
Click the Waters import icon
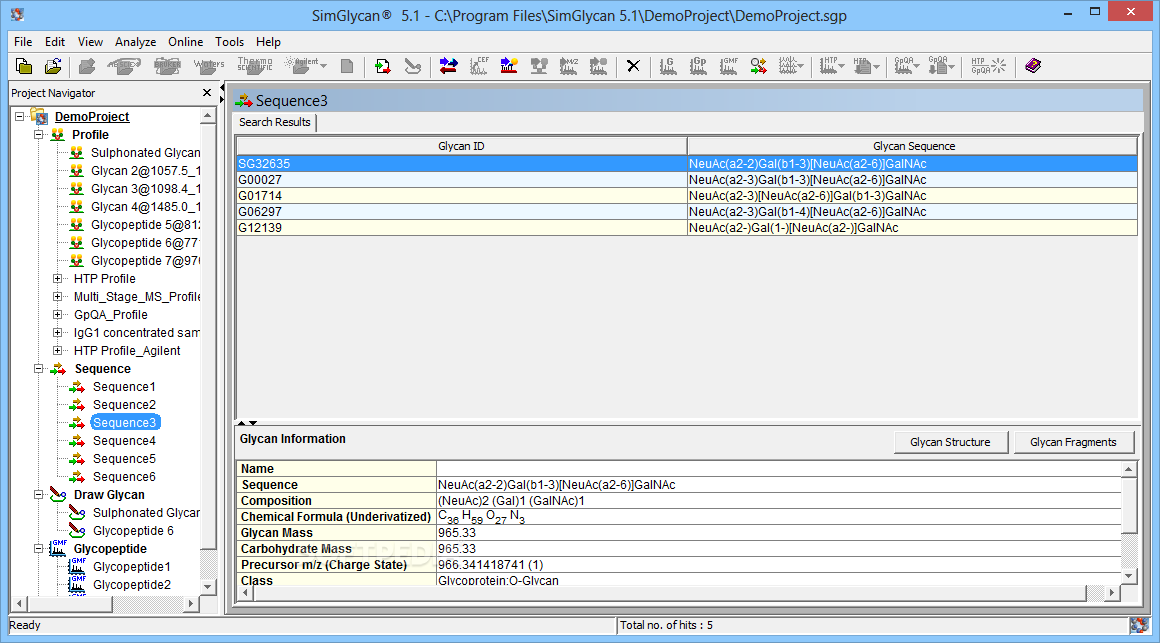(209, 67)
